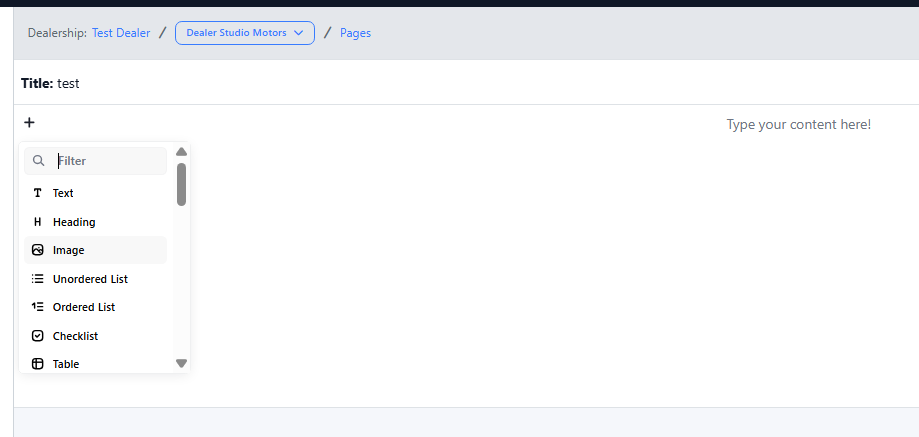Click the Heading block icon

coord(38,222)
